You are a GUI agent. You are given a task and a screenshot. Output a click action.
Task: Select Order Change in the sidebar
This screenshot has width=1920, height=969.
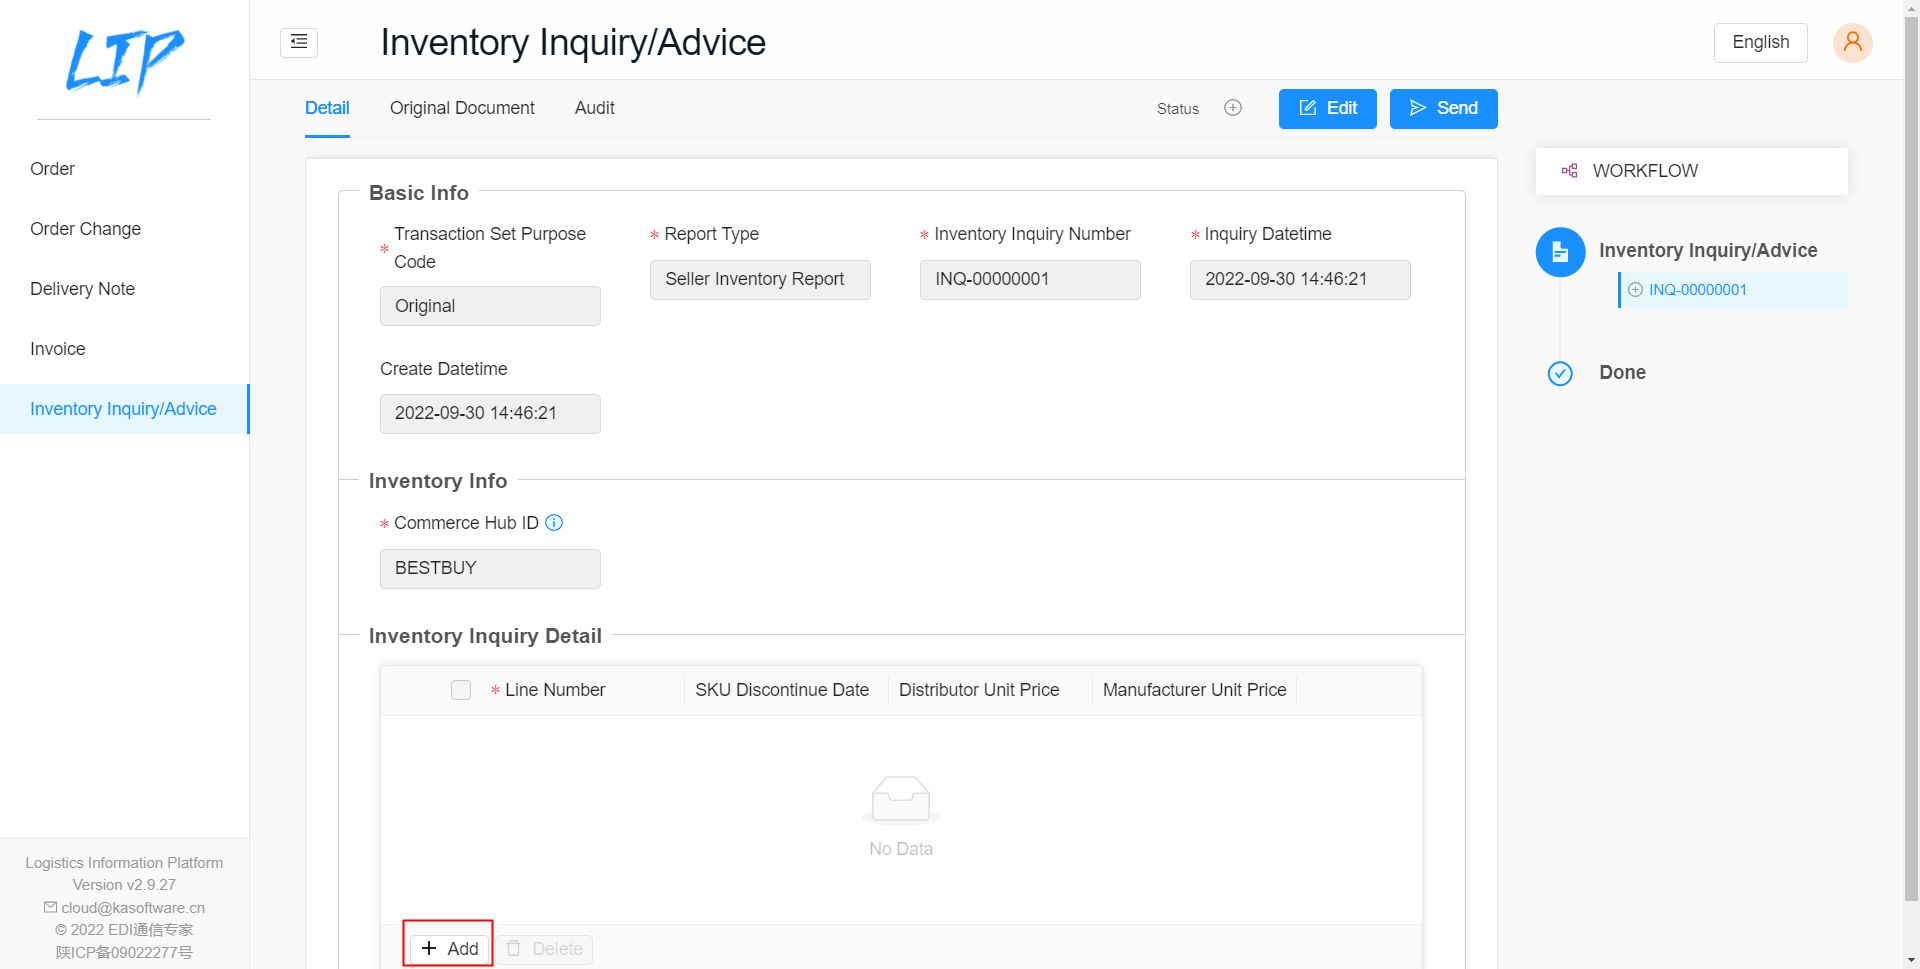[124, 229]
